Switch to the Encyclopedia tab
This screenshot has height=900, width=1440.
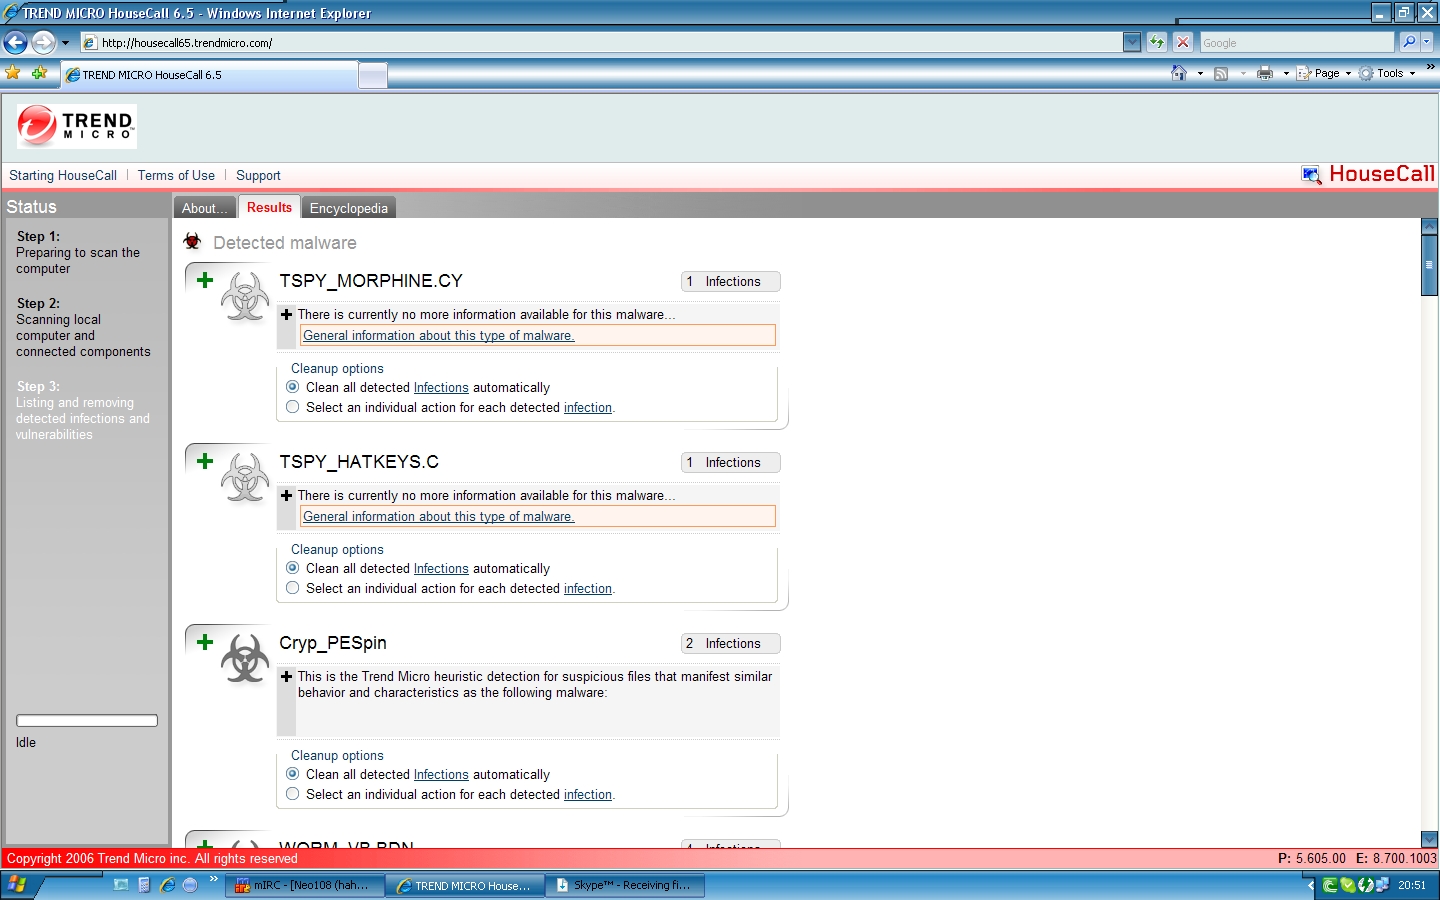click(349, 208)
